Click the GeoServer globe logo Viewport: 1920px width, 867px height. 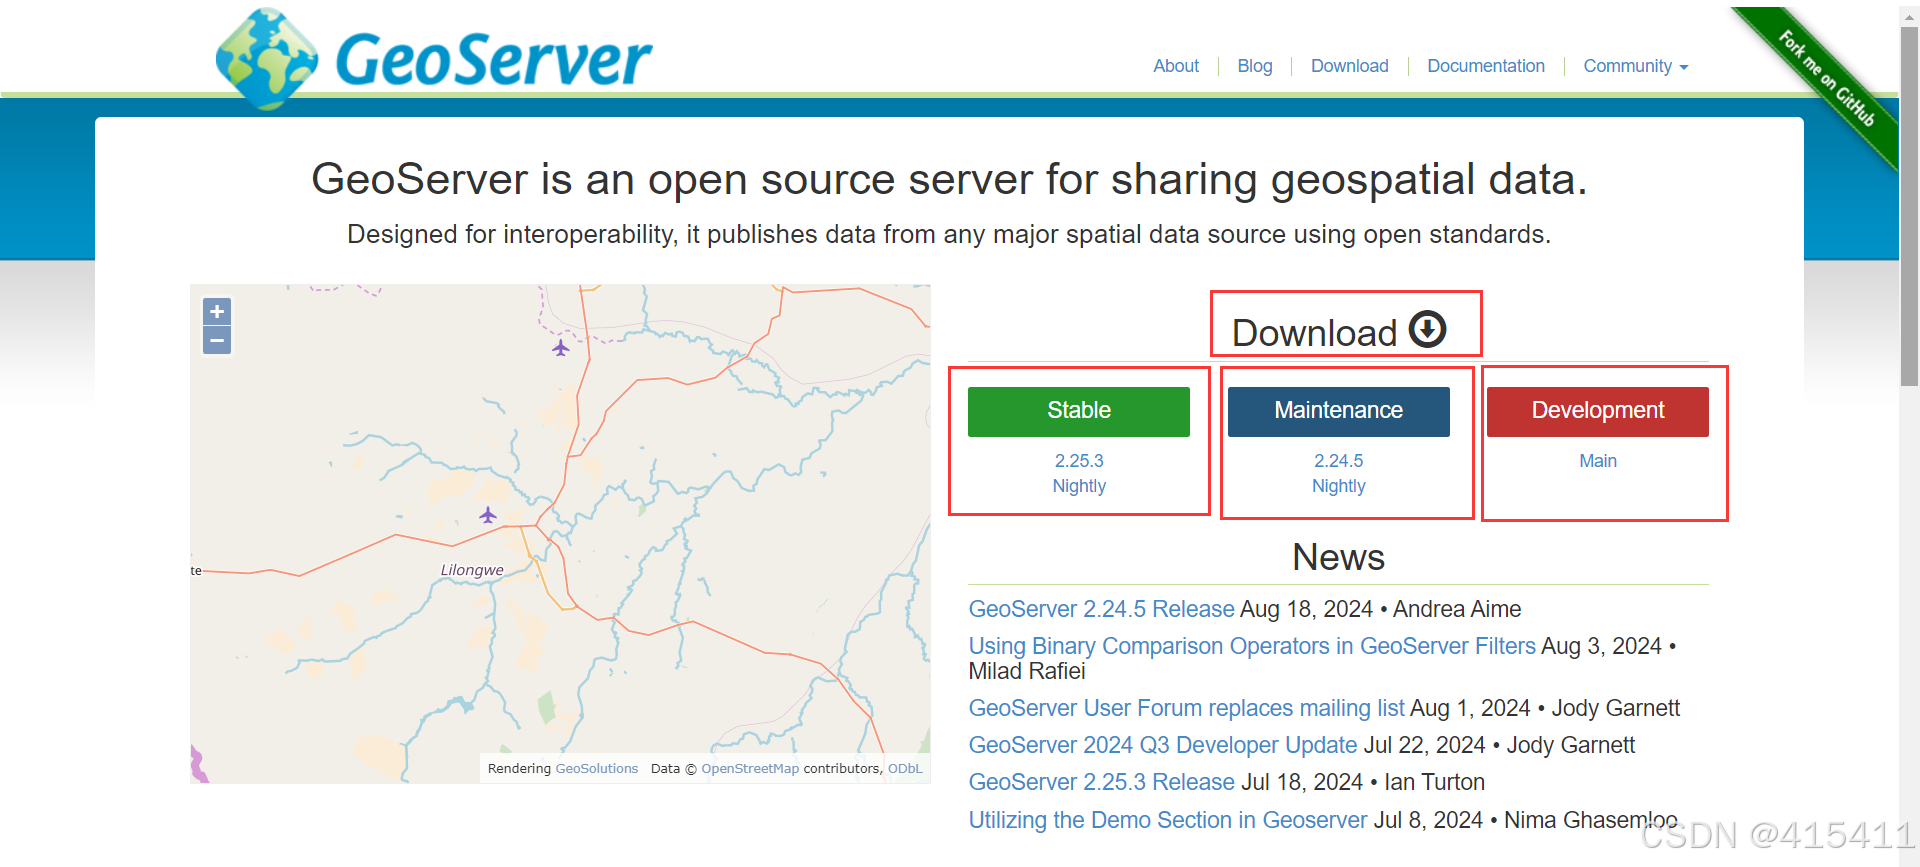[x=267, y=58]
